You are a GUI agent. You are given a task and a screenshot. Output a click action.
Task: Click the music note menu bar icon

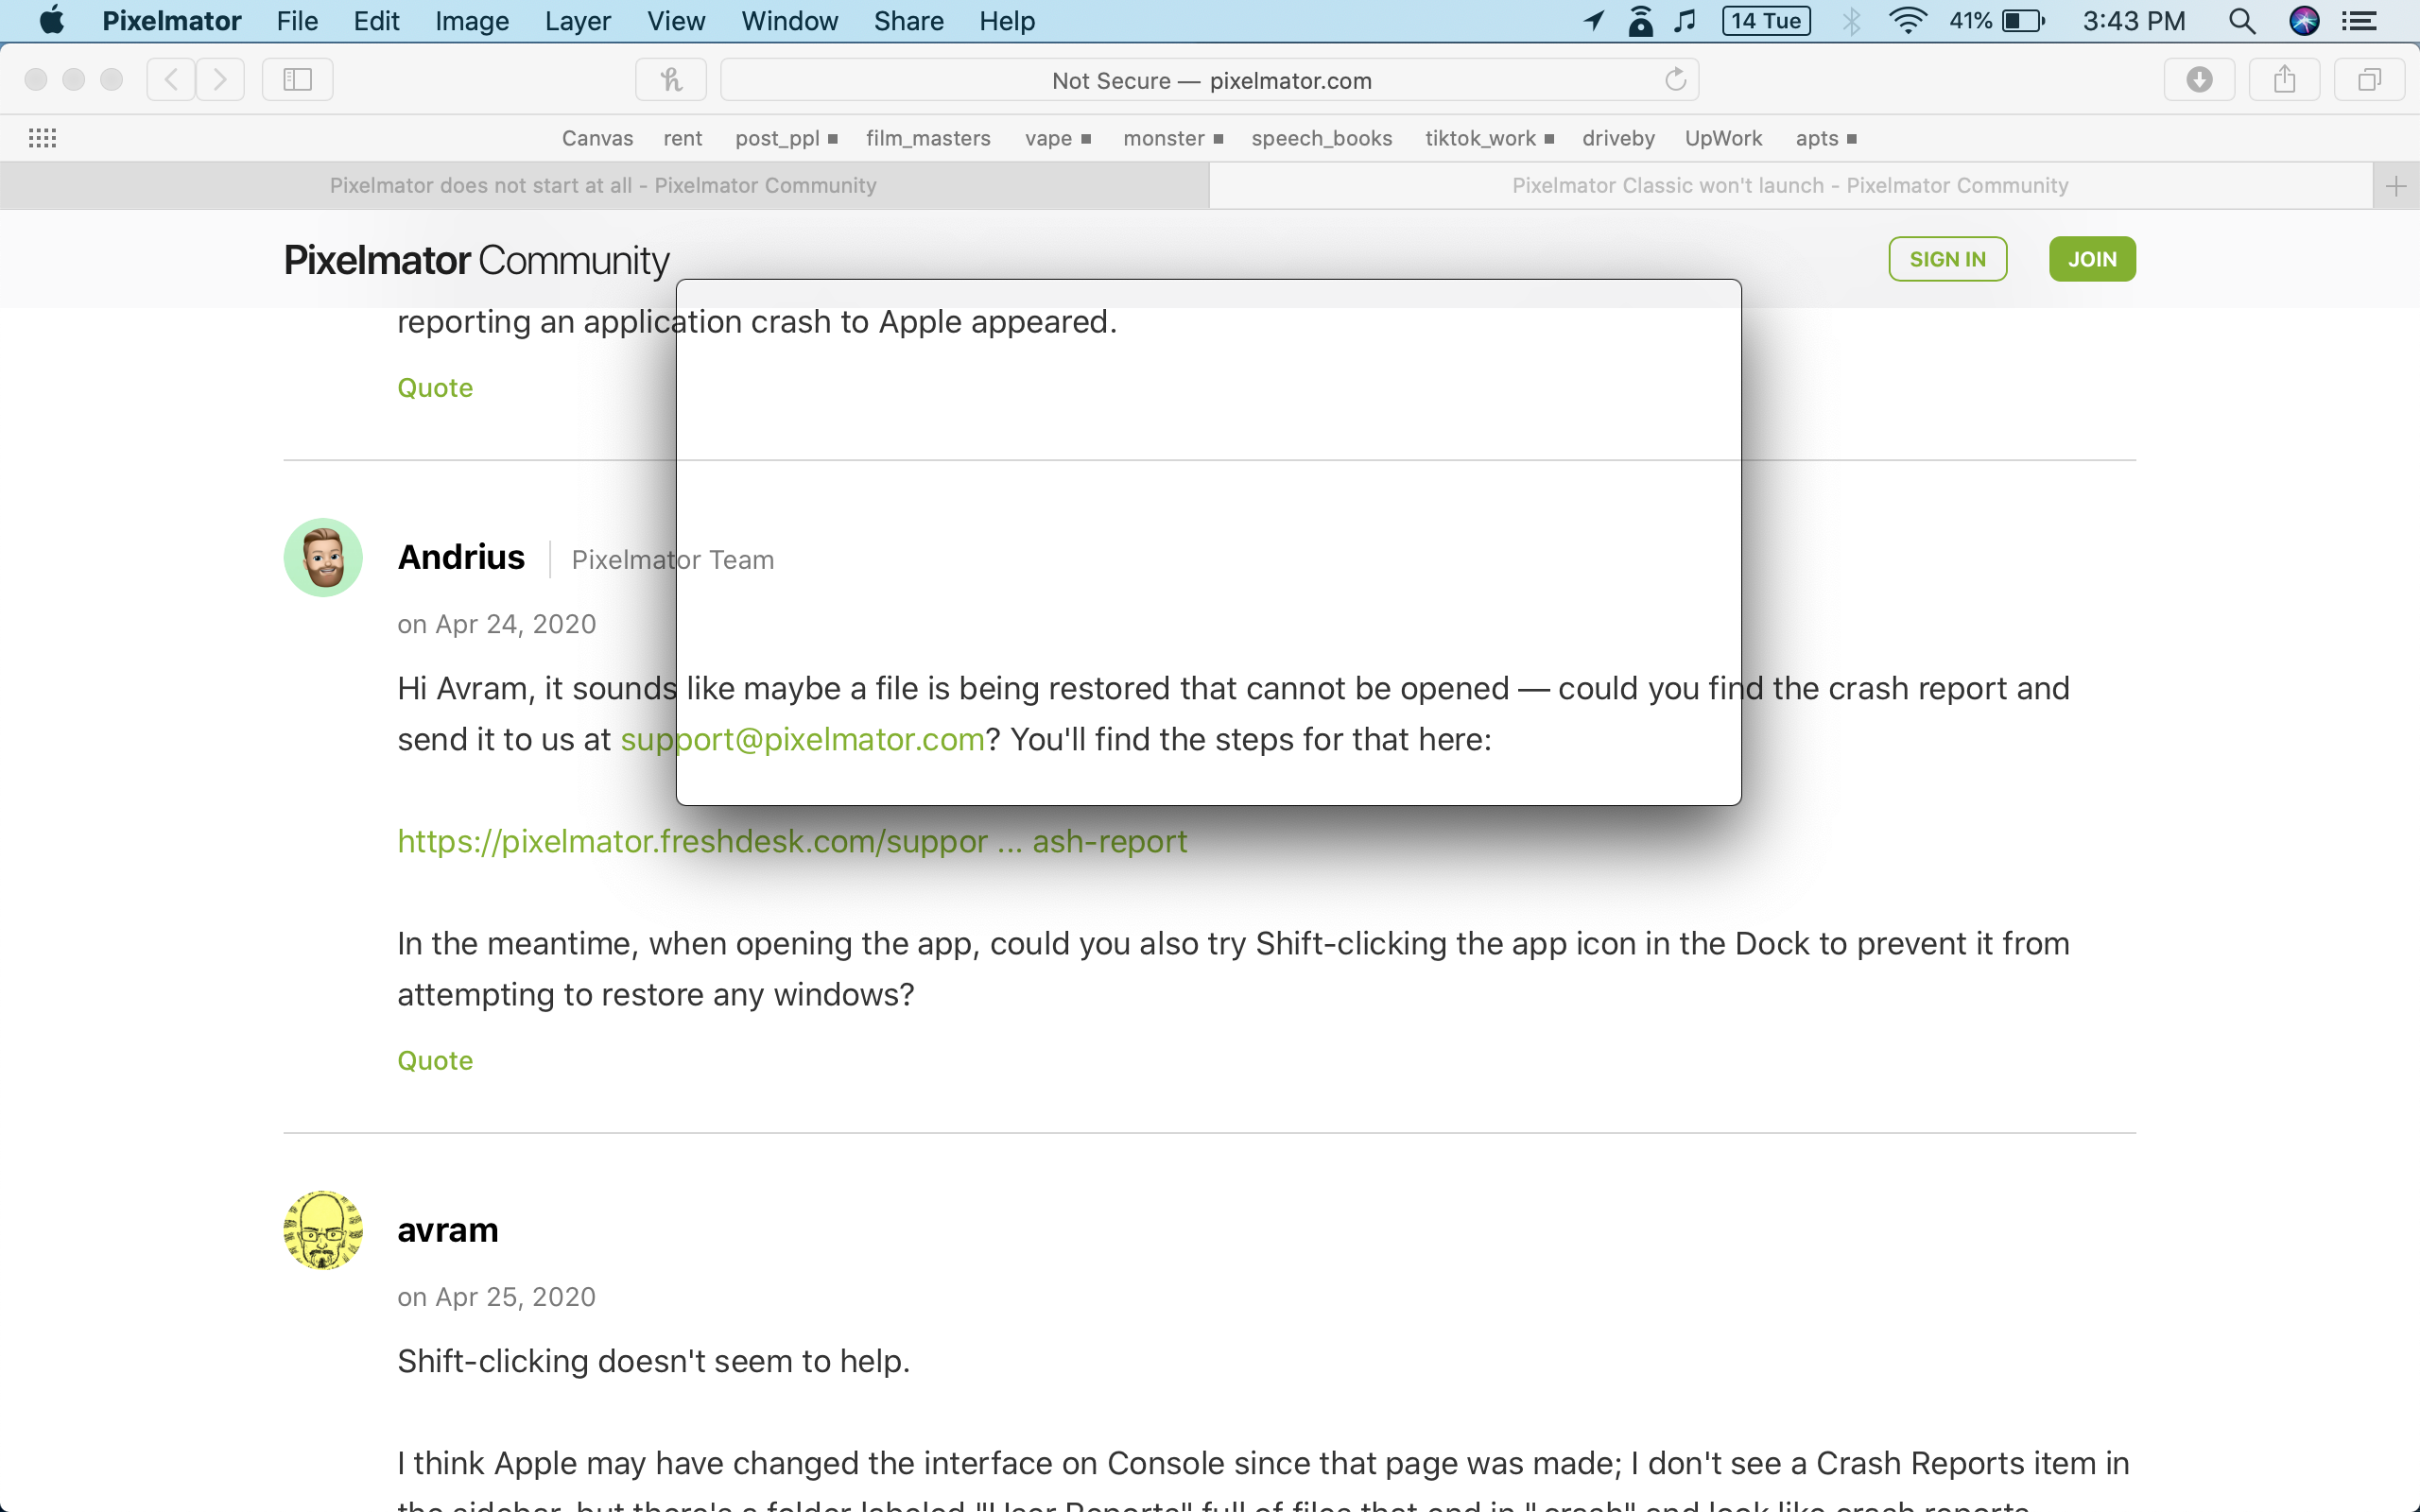1686,21
